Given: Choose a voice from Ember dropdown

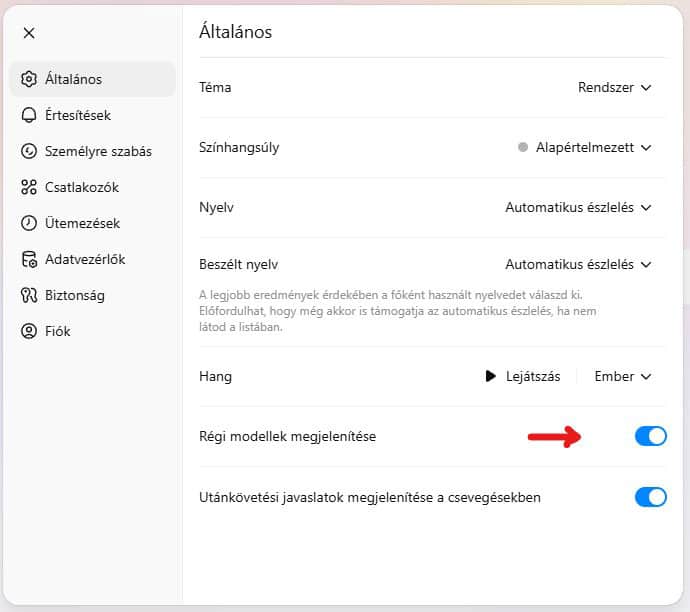Looking at the screenshot, I should click(622, 377).
